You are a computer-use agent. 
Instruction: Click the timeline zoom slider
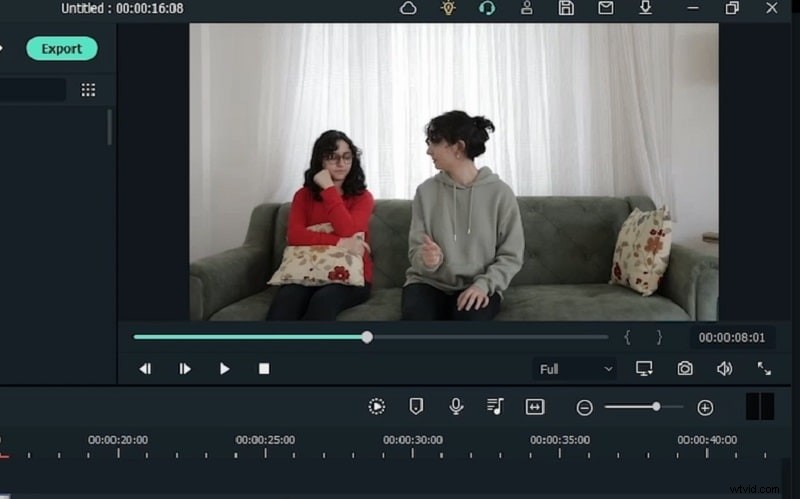click(x=644, y=407)
